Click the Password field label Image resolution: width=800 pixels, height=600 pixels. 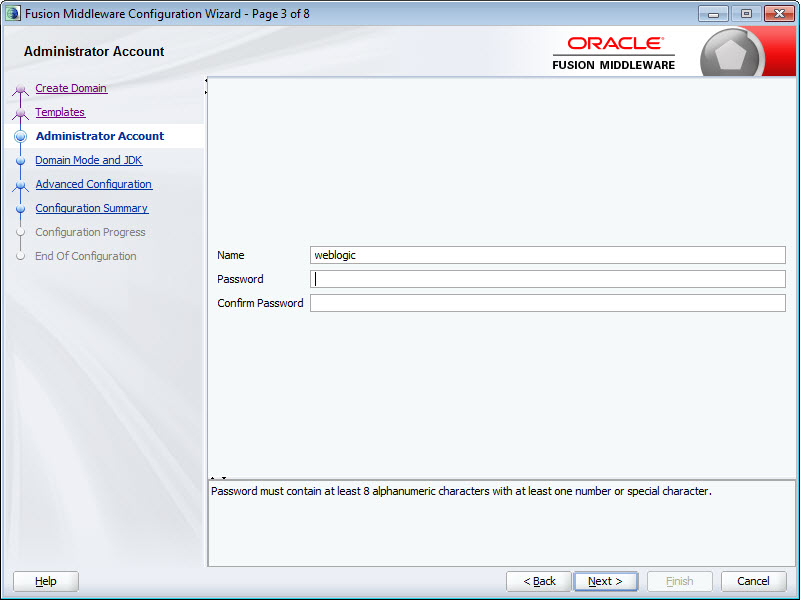(240, 279)
